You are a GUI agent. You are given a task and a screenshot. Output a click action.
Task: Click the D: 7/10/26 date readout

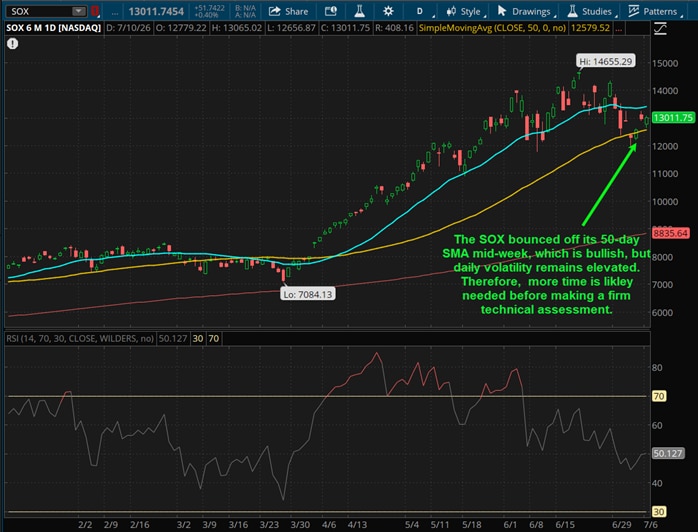click(128, 28)
